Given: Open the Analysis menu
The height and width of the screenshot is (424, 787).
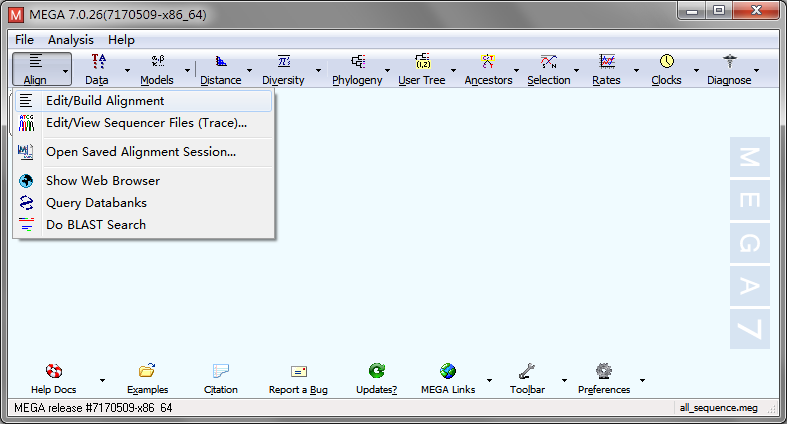Looking at the screenshot, I should pyautogui.click(x=71, y=40).
